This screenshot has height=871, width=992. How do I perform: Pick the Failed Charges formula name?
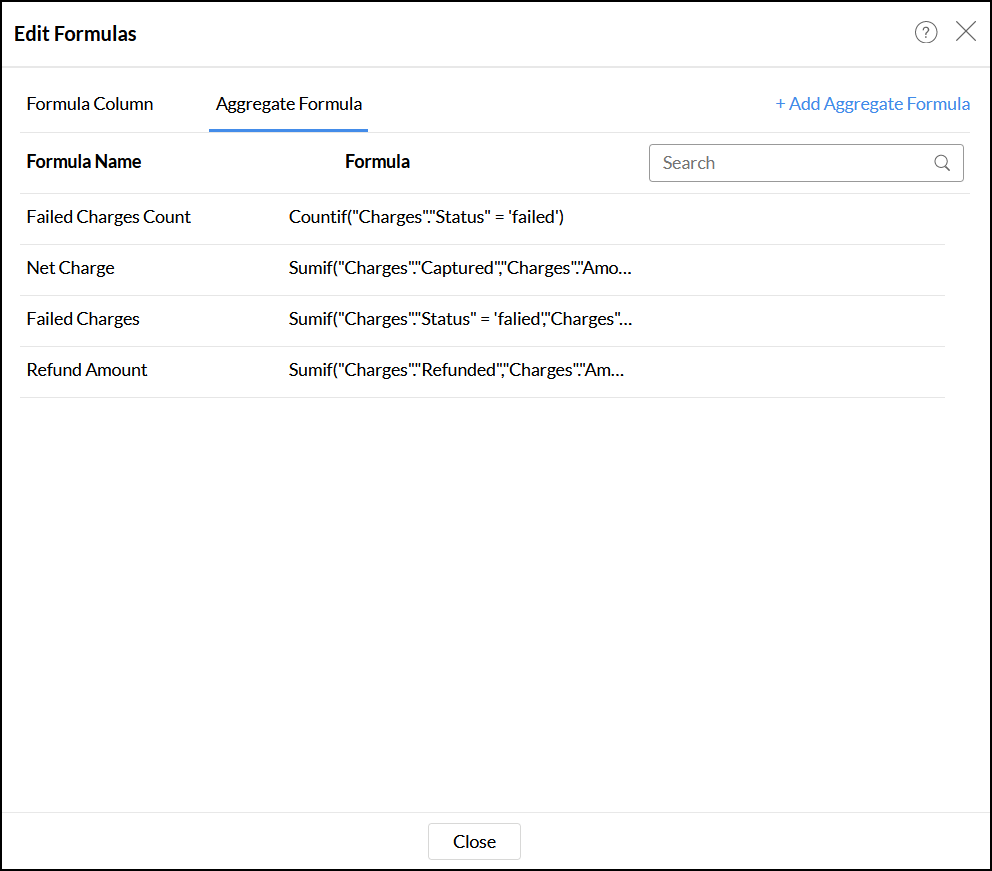click(x=83, y=319)
